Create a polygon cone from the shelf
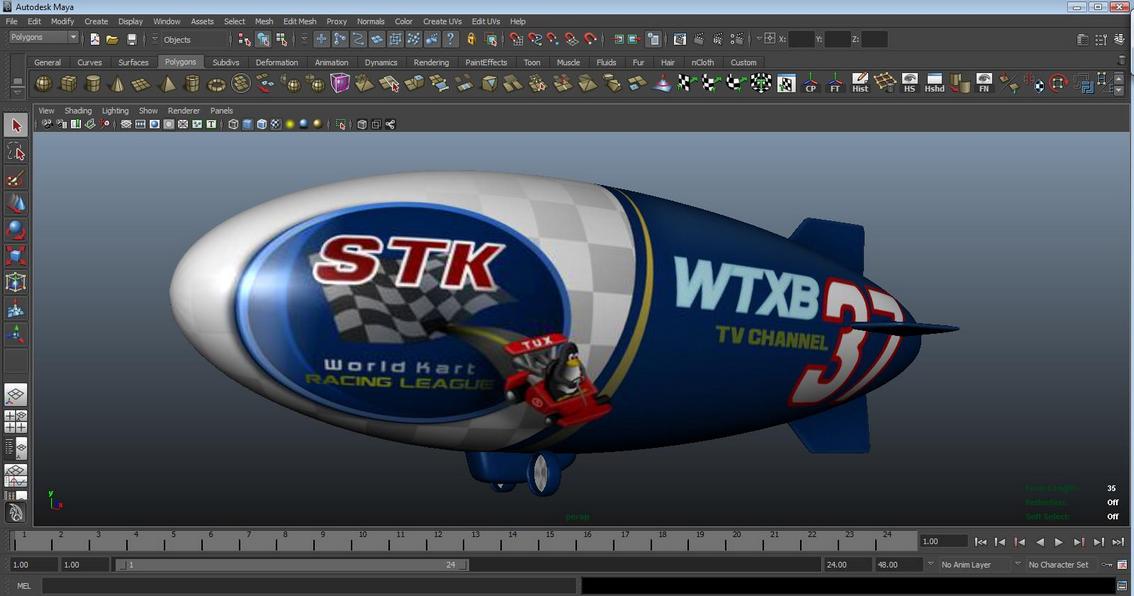This screenshot has height=596, width=1134. click(x=117, y=84)
